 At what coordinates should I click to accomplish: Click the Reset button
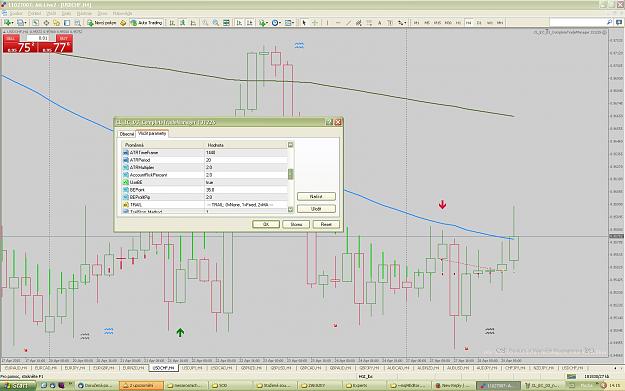click(x=326, y=224)
